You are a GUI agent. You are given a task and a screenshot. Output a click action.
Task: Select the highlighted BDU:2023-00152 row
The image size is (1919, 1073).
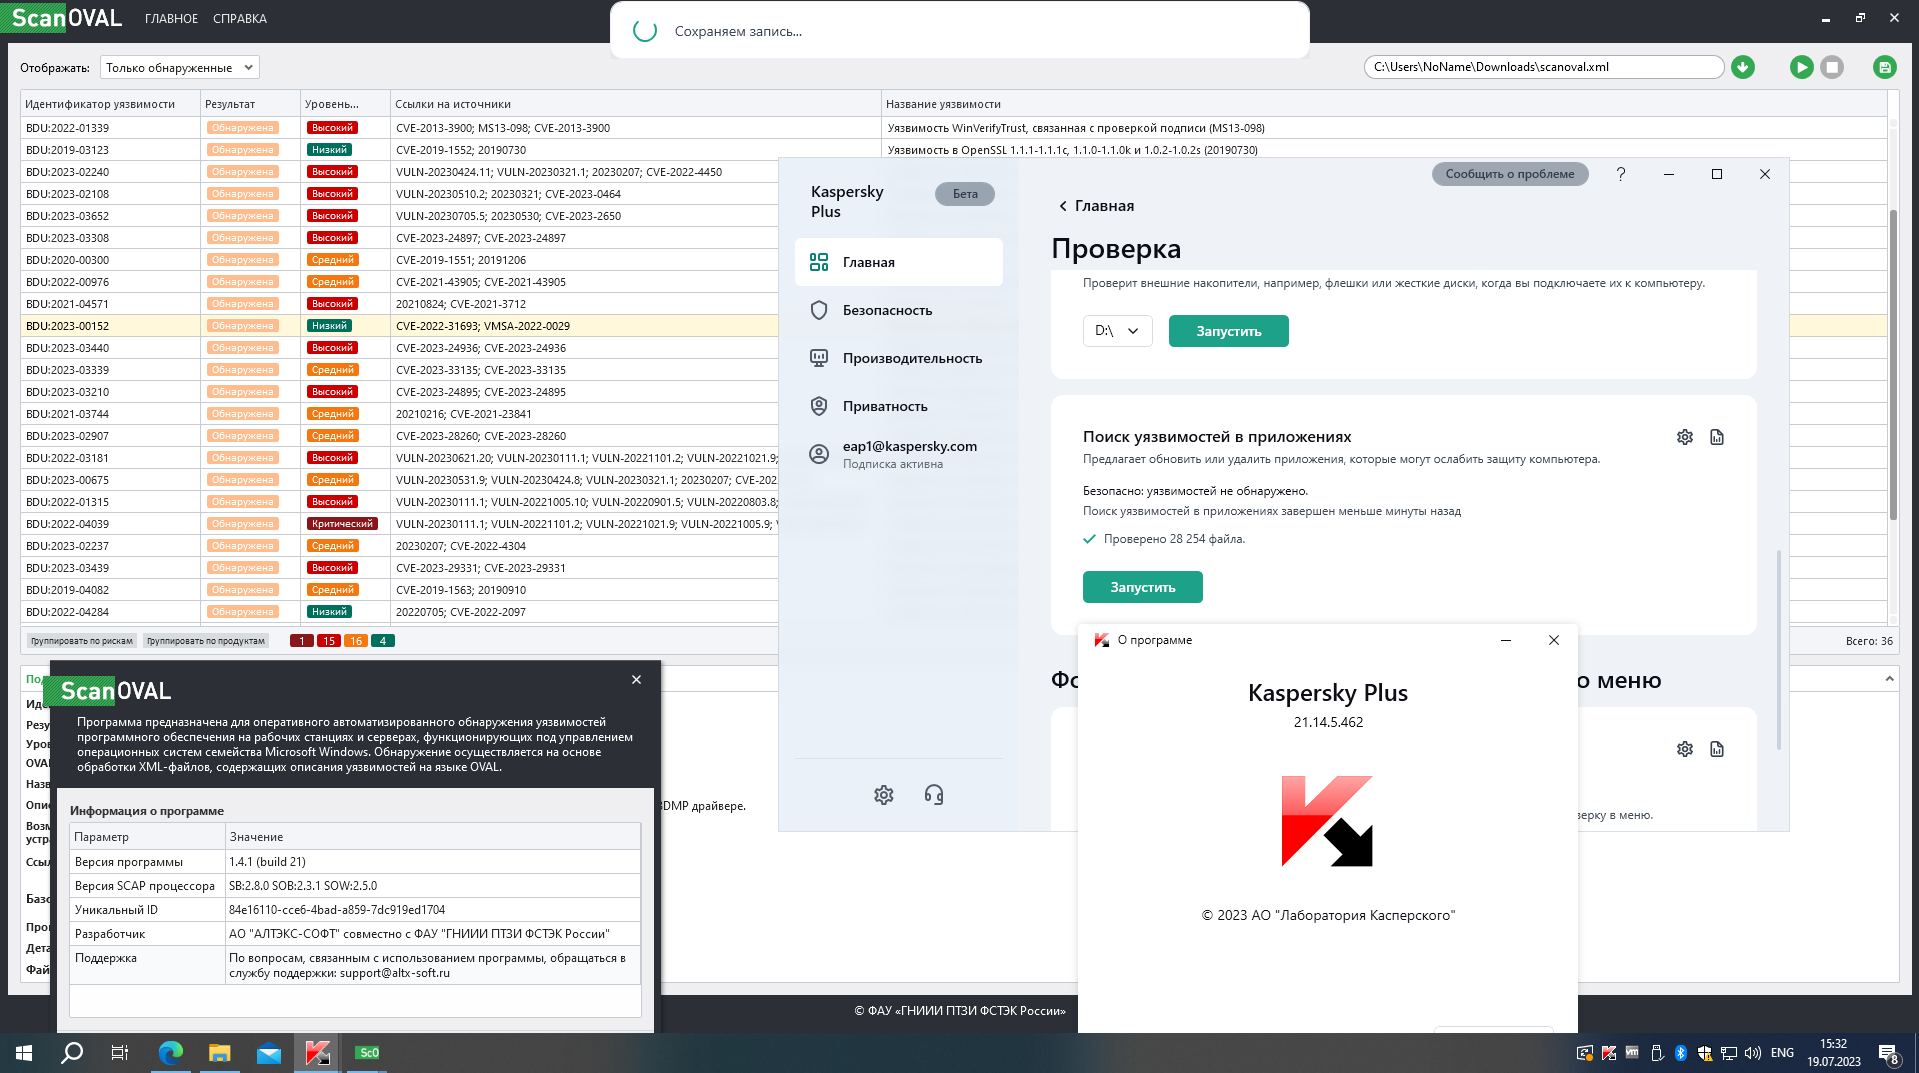pos(400,326)
